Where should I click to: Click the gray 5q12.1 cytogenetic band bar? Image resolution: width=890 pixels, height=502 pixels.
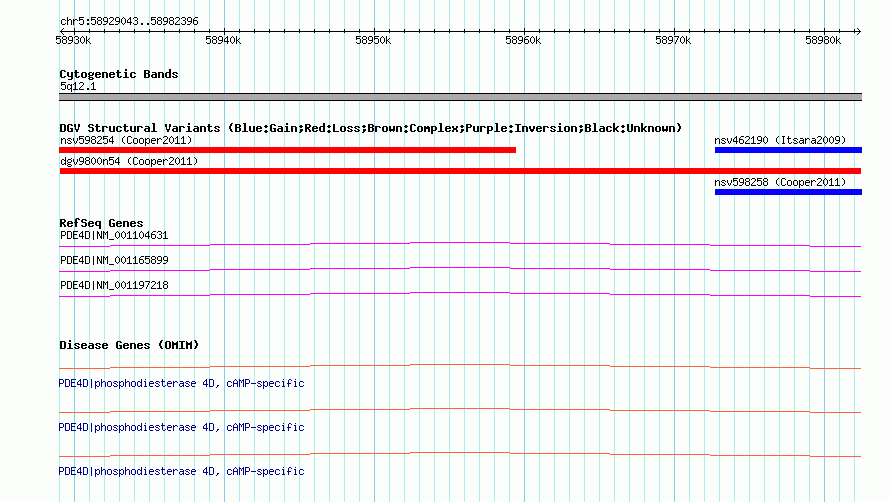(460, 97)
